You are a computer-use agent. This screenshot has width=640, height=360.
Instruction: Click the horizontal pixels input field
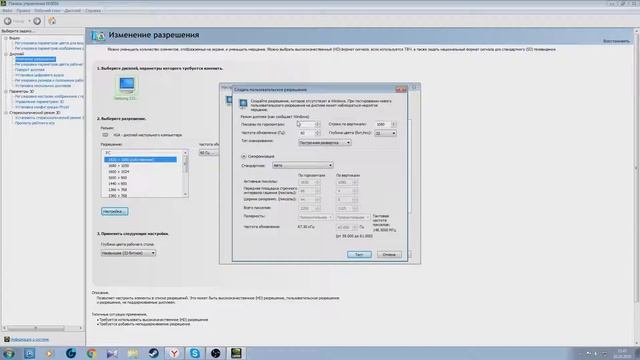[x=306, y=124]
